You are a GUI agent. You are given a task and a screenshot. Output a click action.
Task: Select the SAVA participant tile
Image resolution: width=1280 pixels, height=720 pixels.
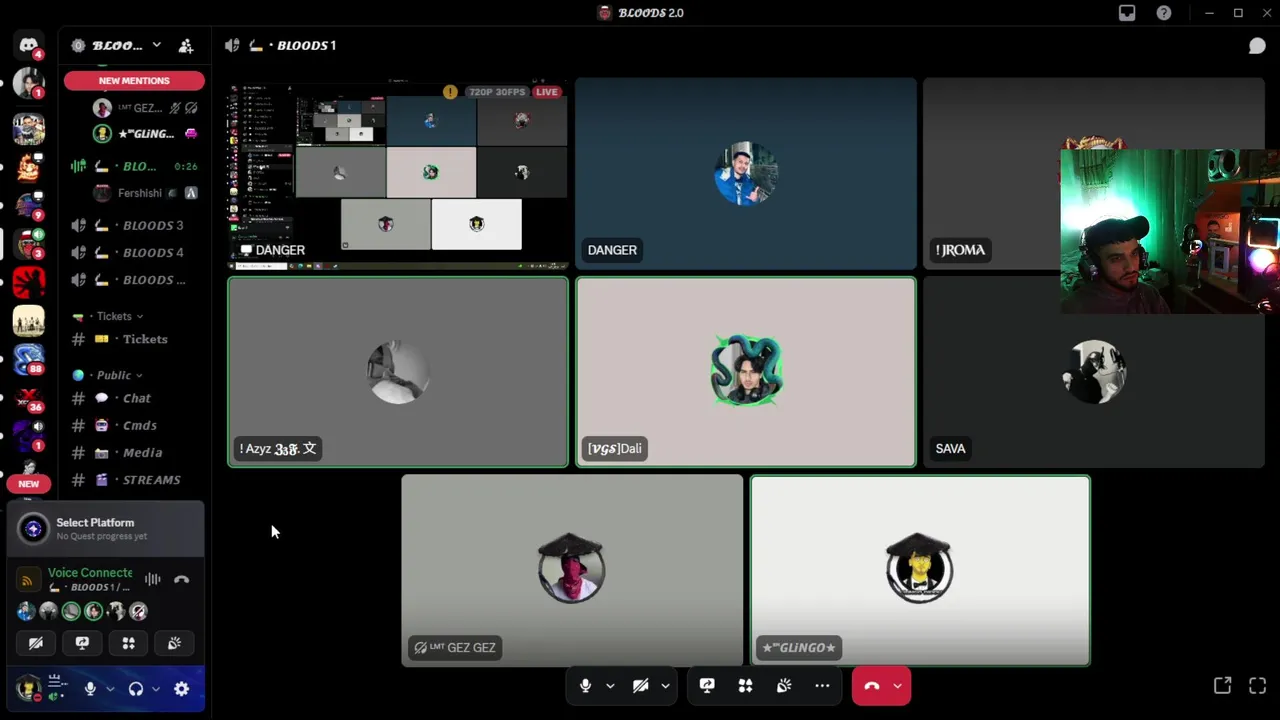[x=1094, y=372]
